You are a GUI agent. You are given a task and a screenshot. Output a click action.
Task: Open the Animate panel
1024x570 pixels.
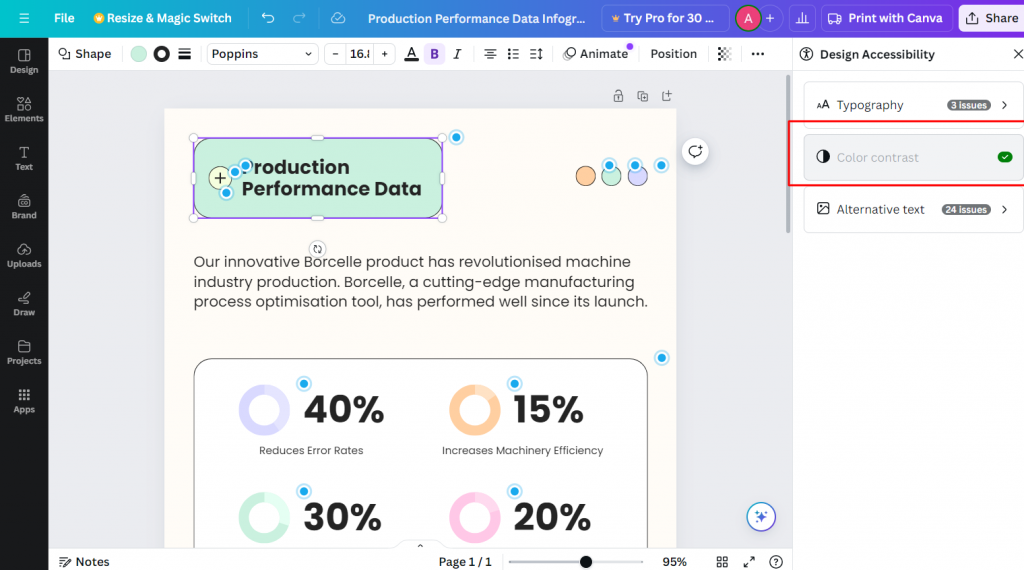pyautogui.click(x=596, y=54)
